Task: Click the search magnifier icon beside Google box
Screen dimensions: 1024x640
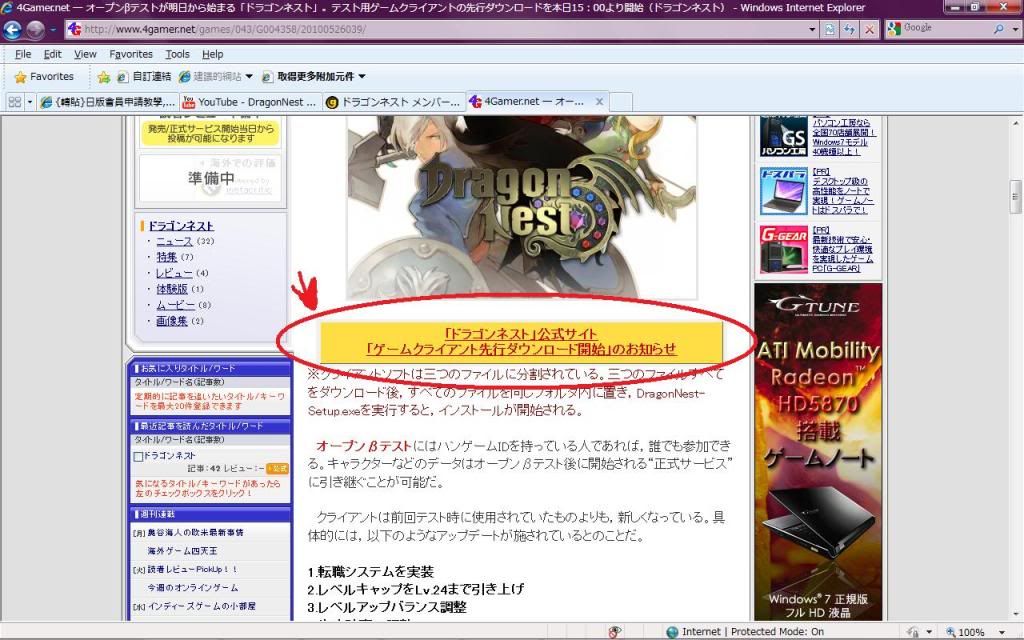Action: point(999,29)
